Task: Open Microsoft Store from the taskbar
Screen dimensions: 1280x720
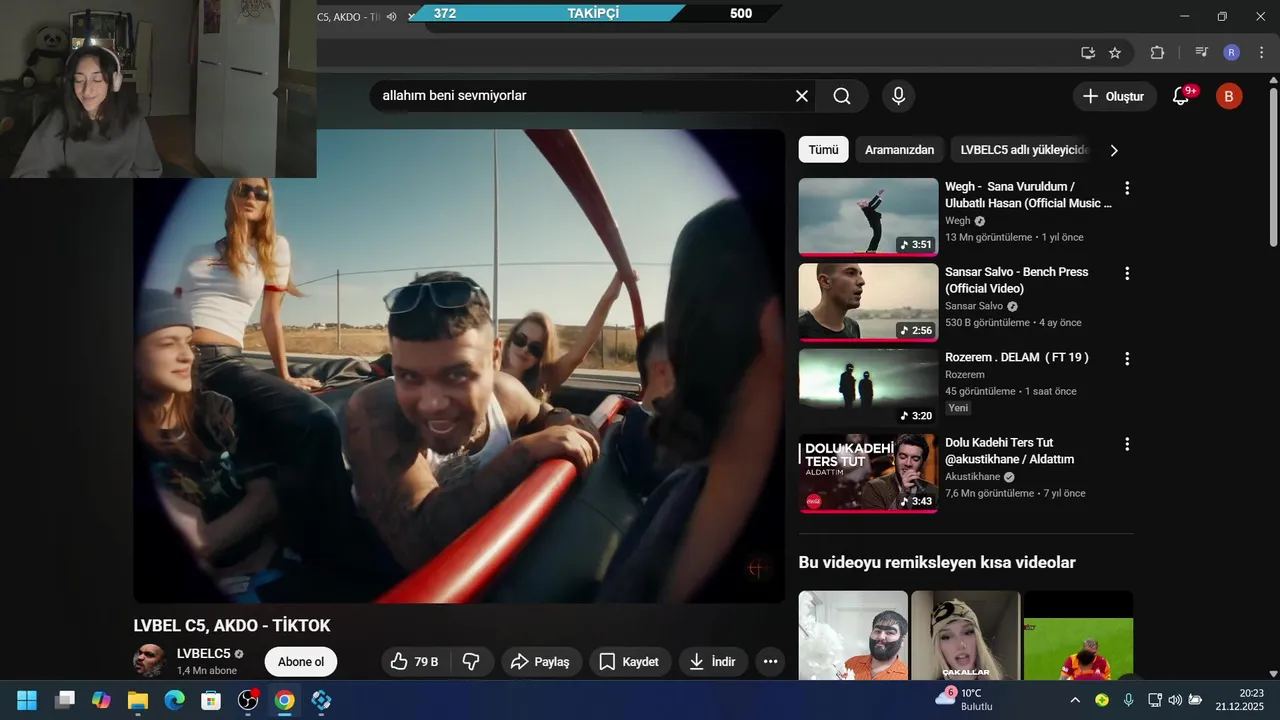Action: (x=211, y=700)
